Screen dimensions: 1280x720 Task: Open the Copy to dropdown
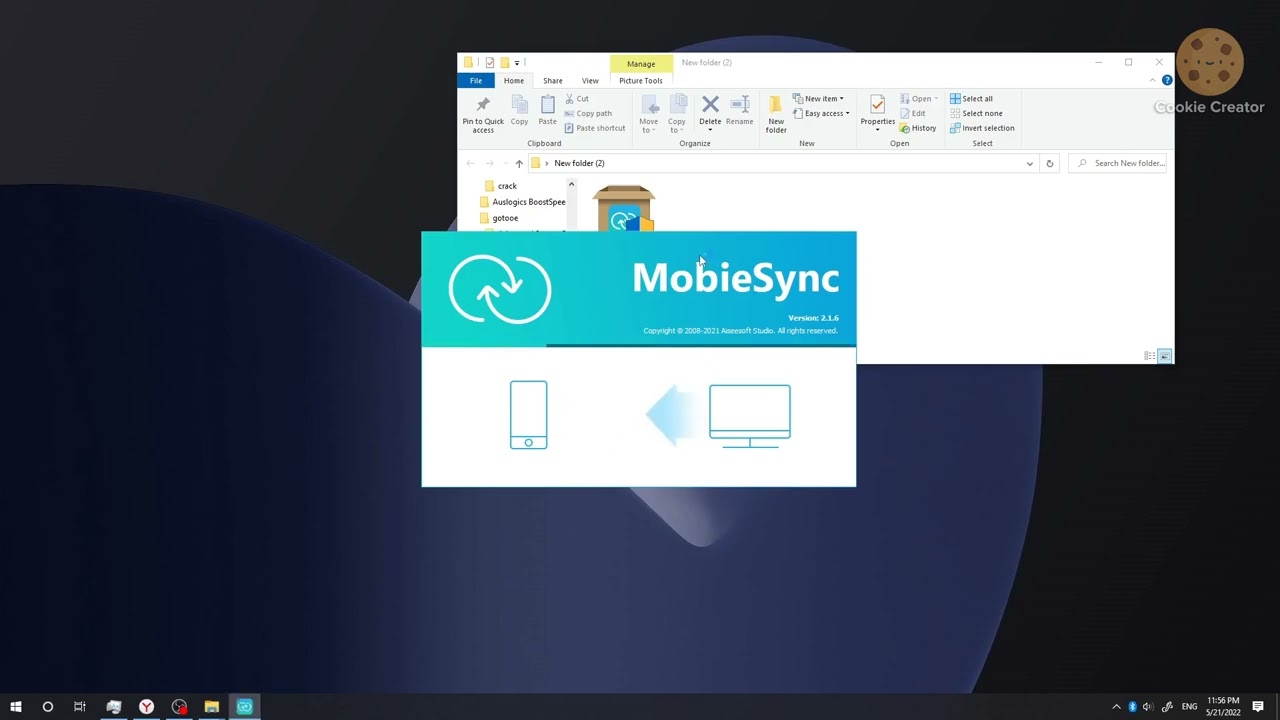coord(677,115)
